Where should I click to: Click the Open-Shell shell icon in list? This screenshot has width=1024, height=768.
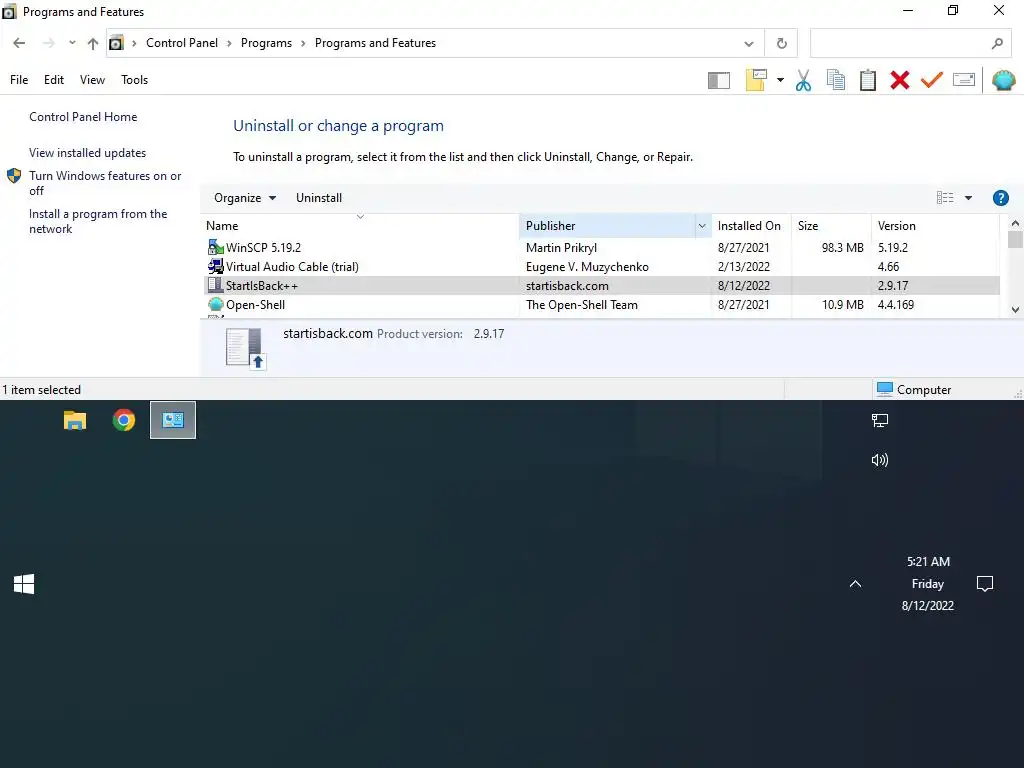coord(215,304)
